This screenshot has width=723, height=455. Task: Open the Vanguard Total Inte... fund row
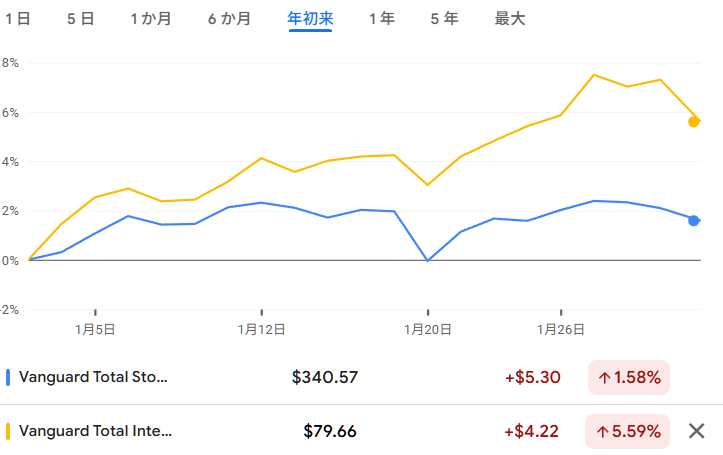click(x=96, y=431)
